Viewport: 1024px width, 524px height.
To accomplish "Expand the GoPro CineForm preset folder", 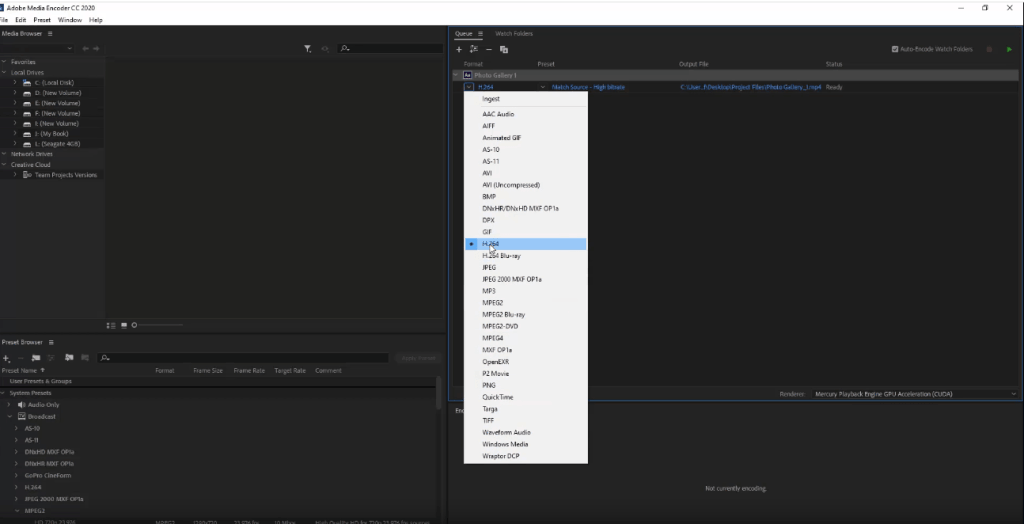I will point(16,475).
